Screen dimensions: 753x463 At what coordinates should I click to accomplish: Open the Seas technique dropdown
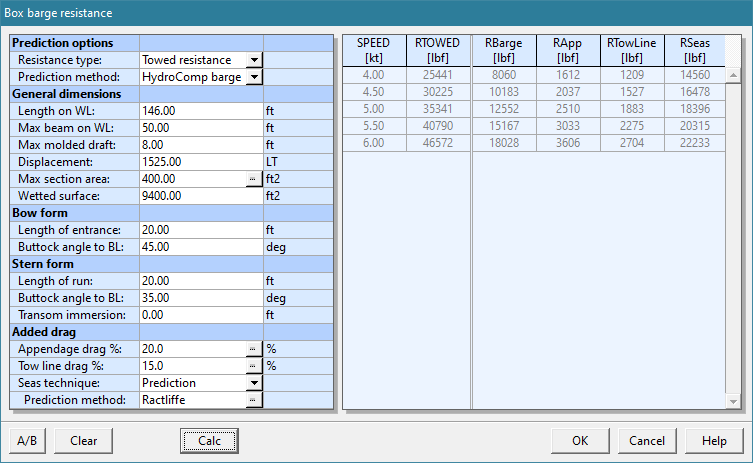tap(254, 383)
